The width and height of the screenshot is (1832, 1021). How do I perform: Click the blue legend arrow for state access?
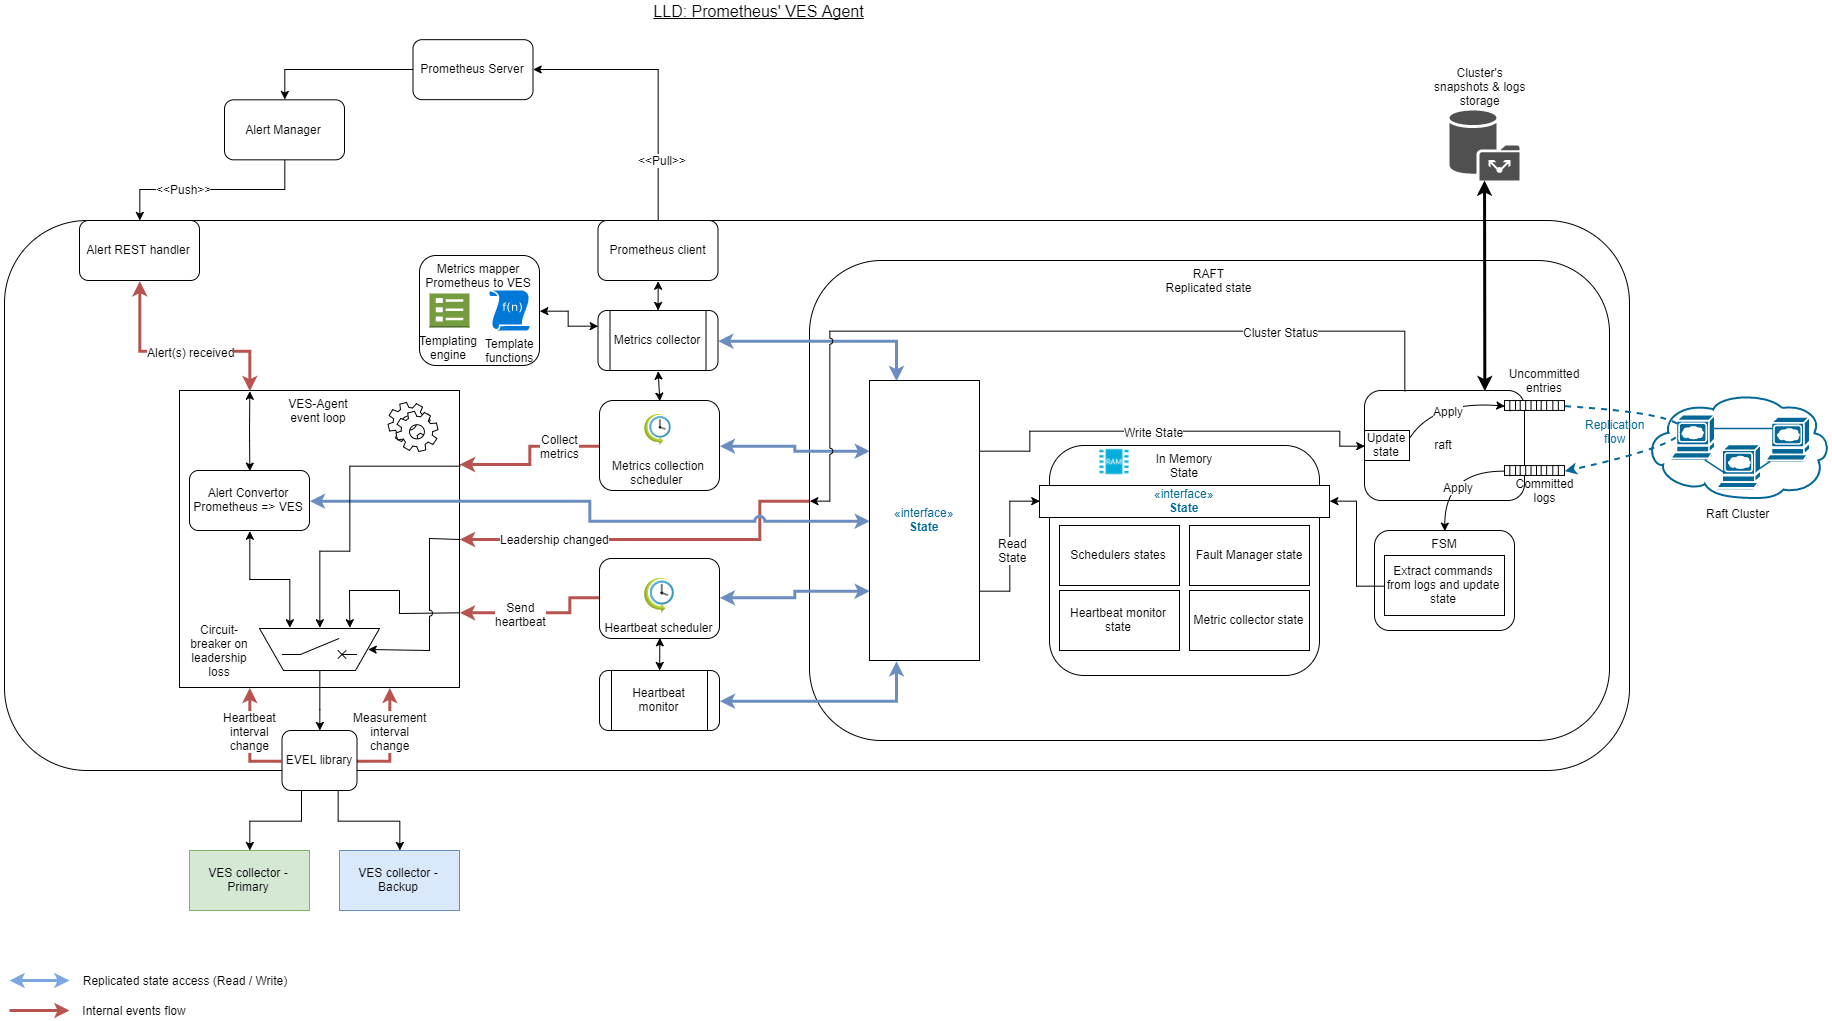40,981
